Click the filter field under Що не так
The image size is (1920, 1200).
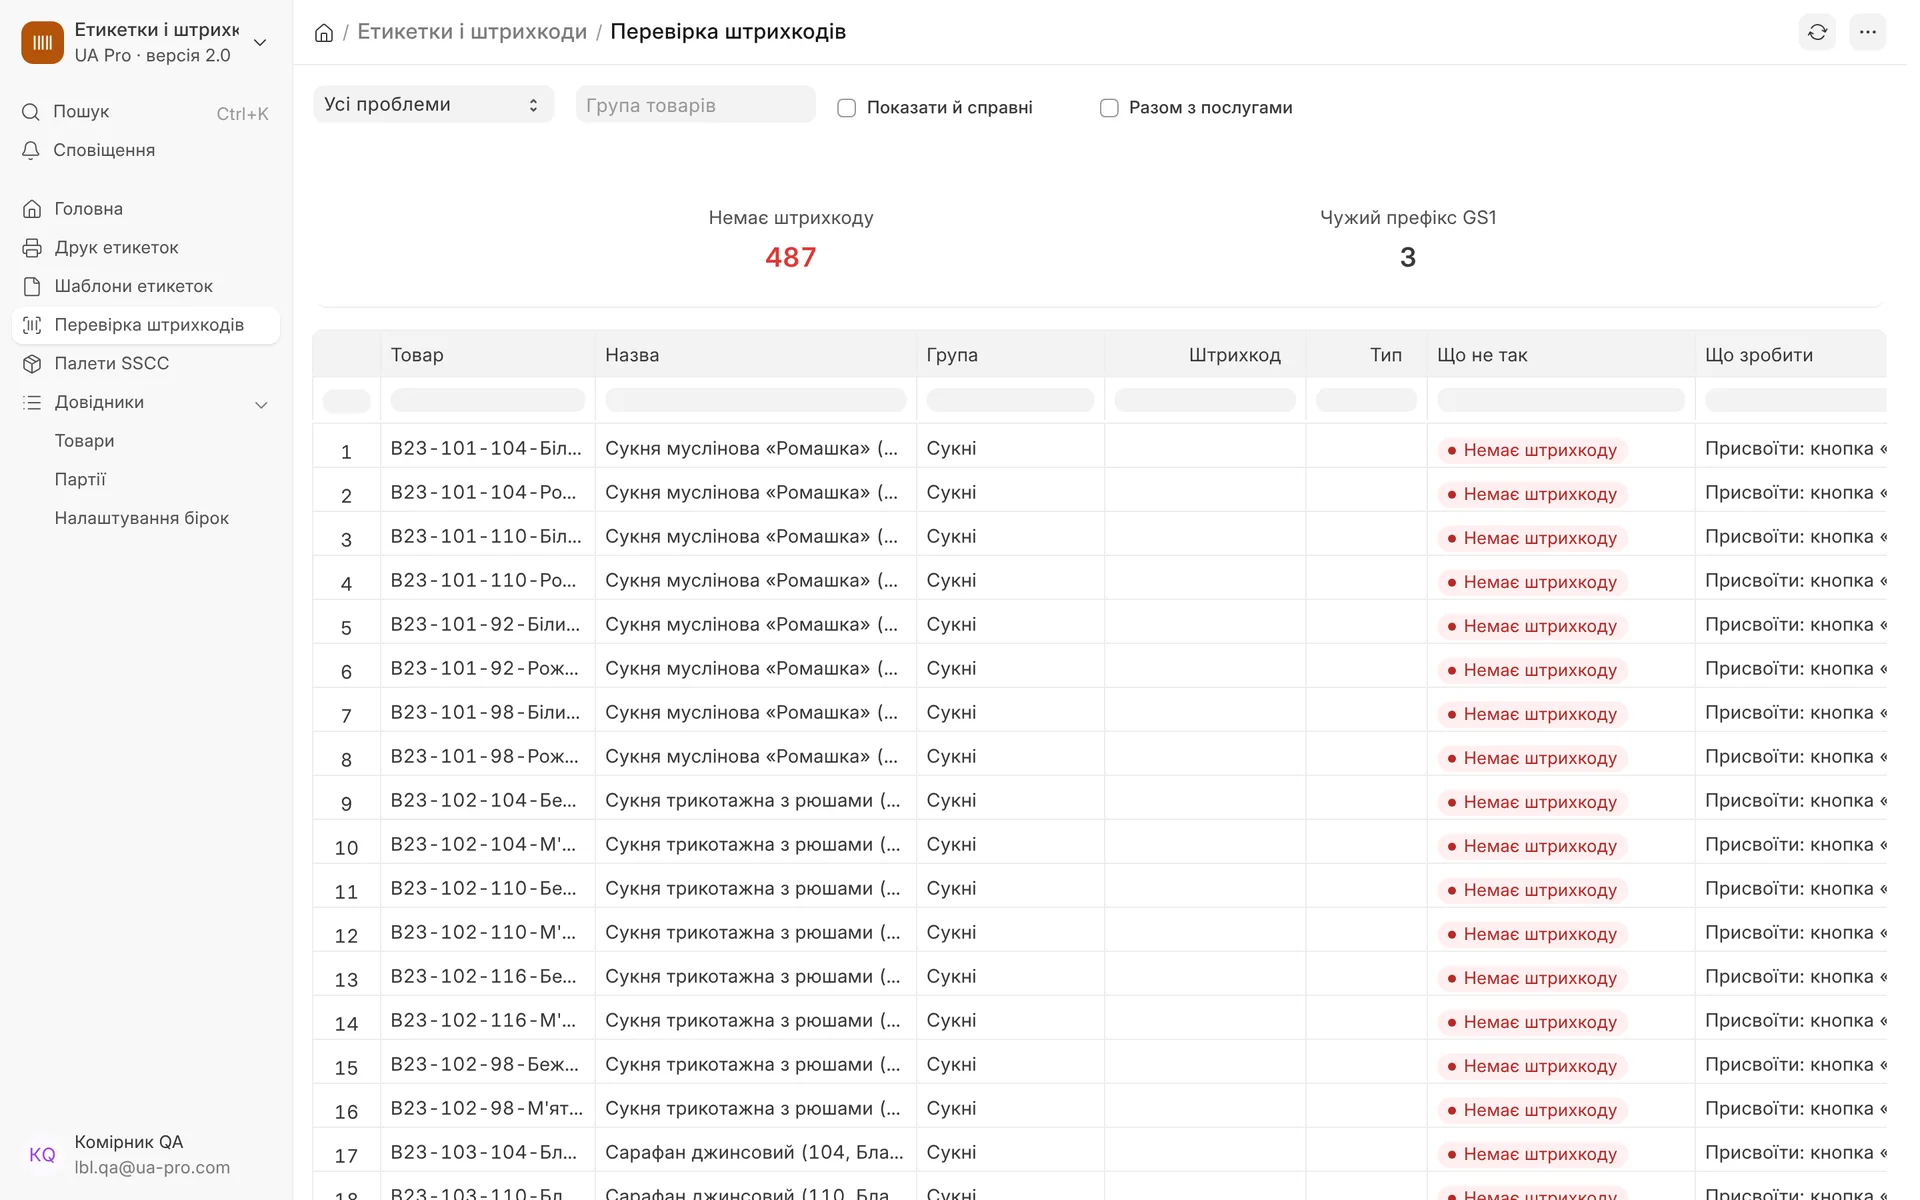(x=1560, y=401)
